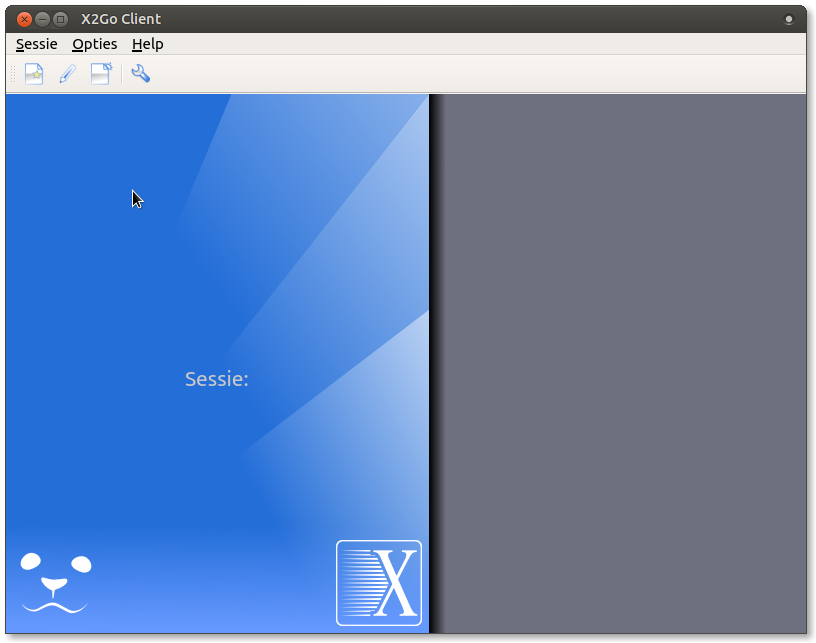Open settings with the wrench icon

pyautogui.click(x=141, y=74)
